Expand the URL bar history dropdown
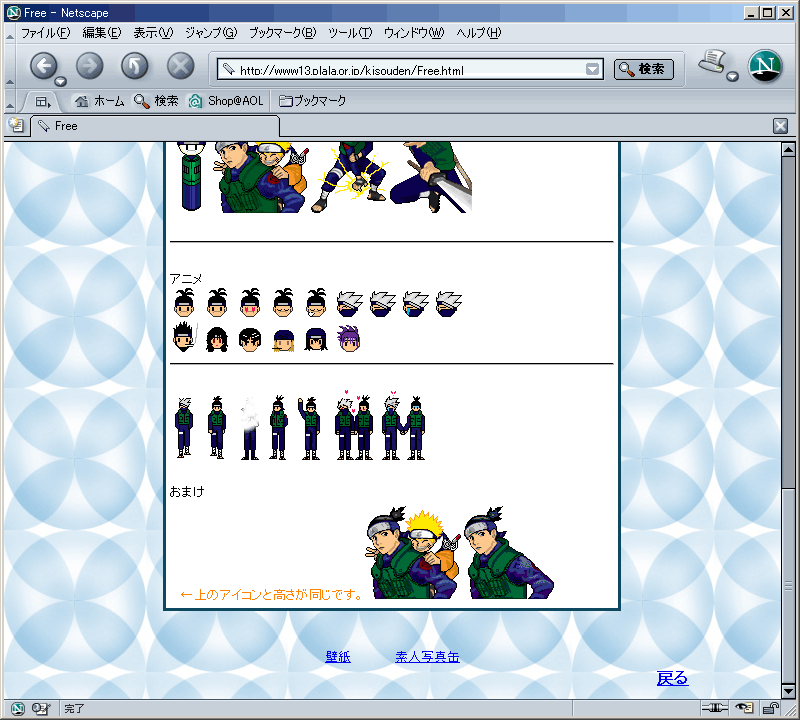The width and height of the screenshot is (800, 720). point(592,69)
